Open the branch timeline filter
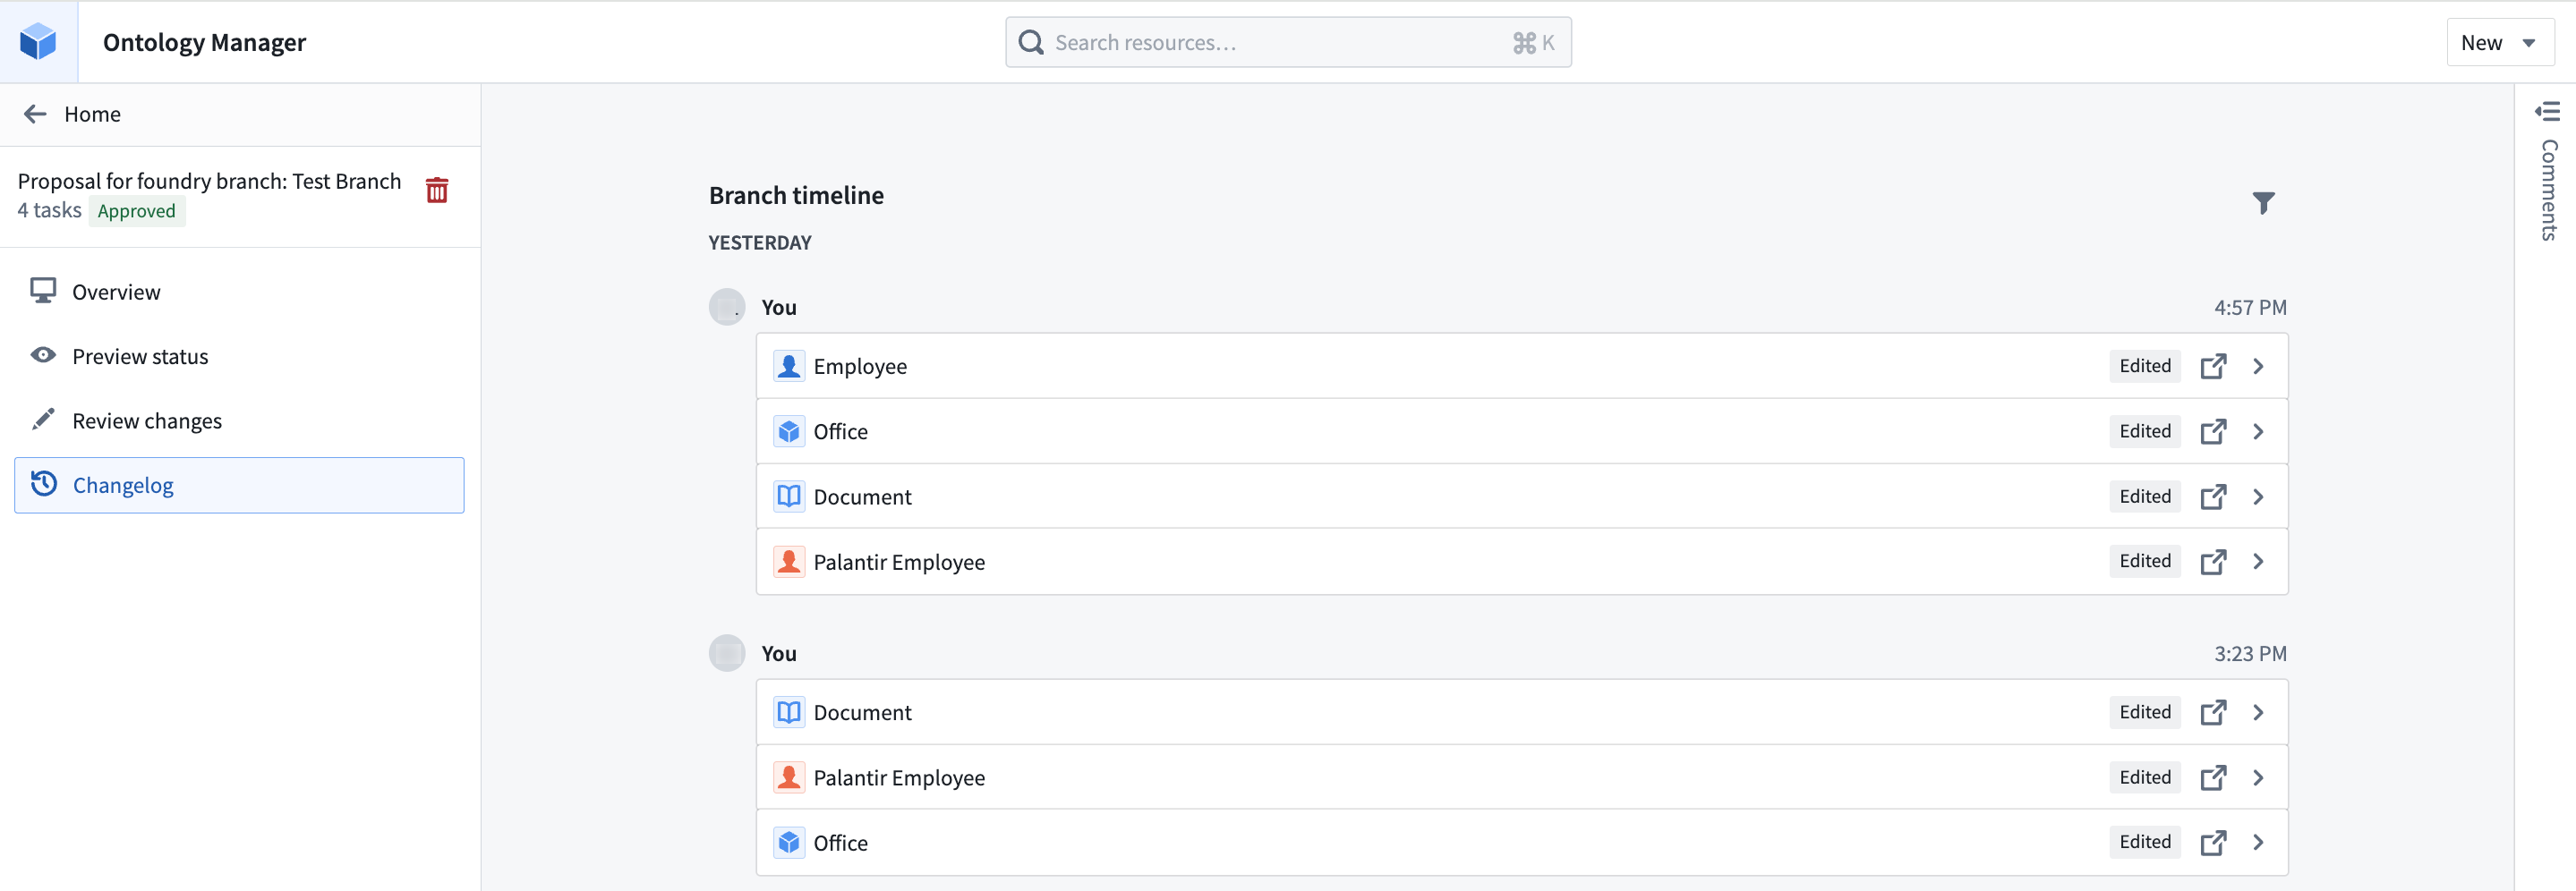This screenshot has width=2576, height=891. click(2263, 203)
